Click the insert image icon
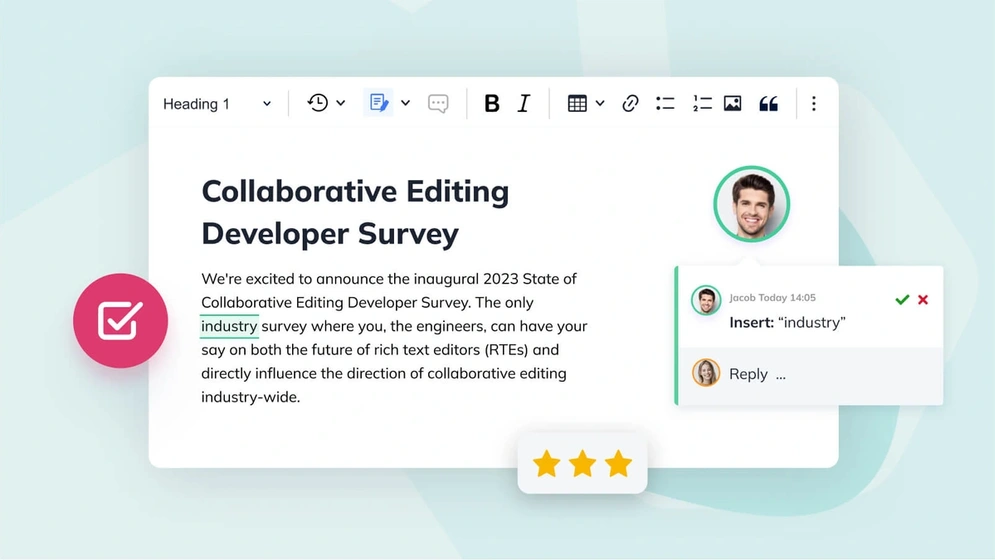995x560 pixels. click(732, 103)
